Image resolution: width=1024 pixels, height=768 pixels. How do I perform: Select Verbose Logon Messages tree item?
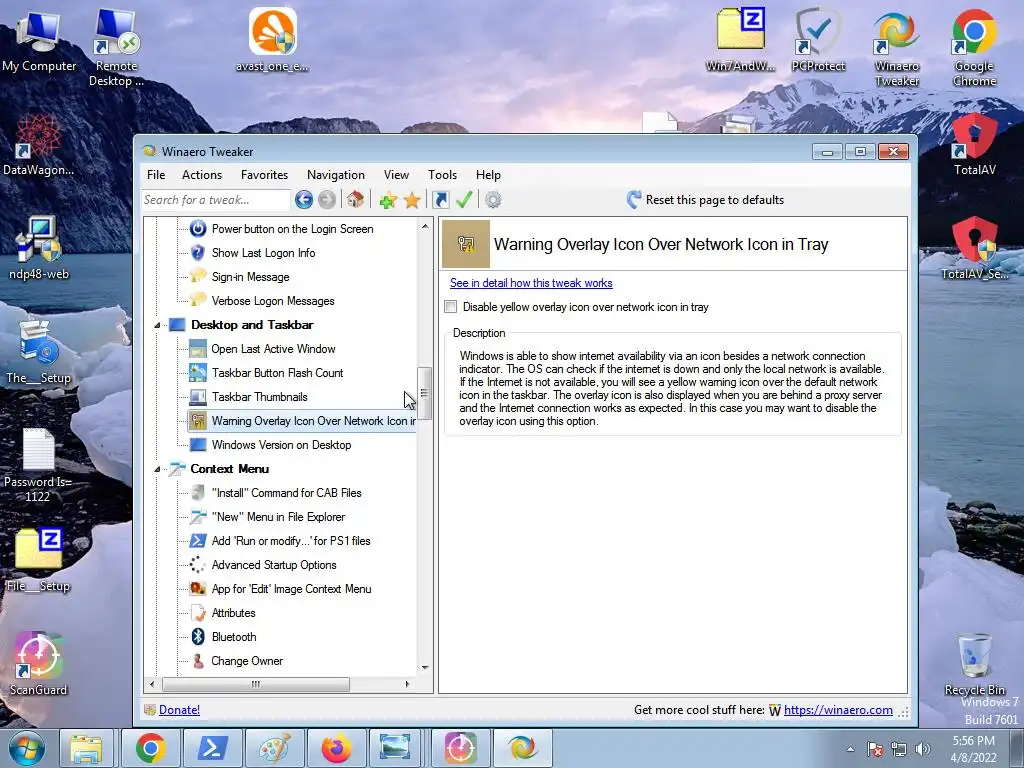(x=273, y=301)
